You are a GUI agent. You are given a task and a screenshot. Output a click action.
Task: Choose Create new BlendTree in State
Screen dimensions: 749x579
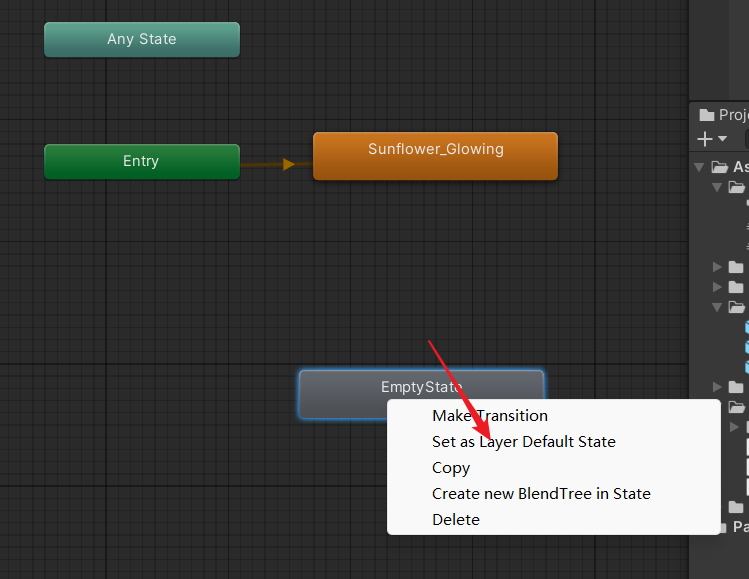click(541, 493)
